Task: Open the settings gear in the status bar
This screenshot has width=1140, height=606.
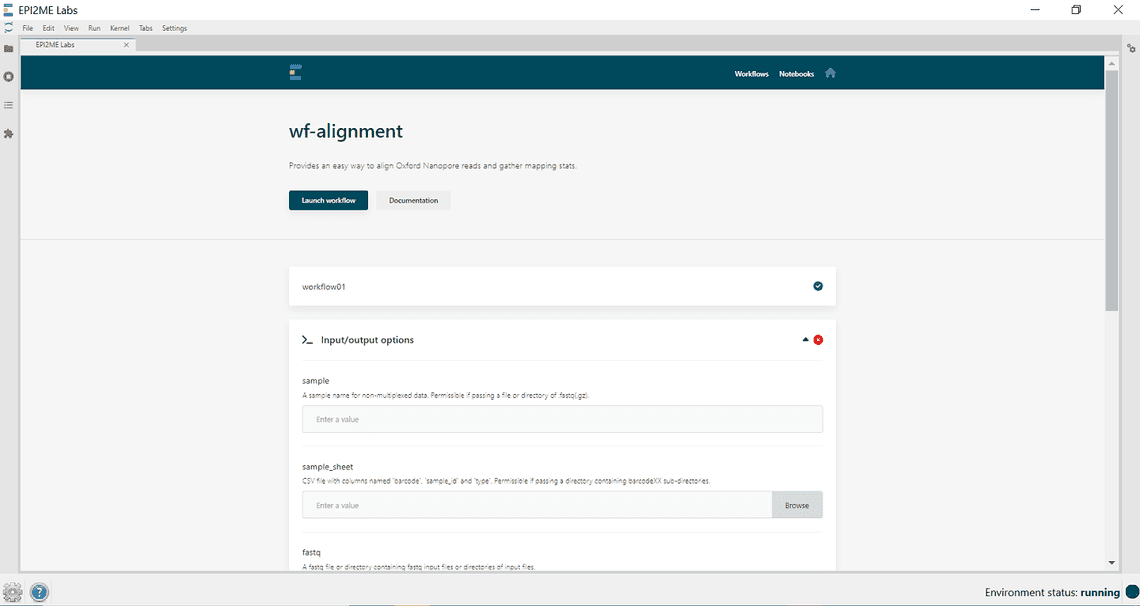Action: pyautogui.click(x=15, y=592)
